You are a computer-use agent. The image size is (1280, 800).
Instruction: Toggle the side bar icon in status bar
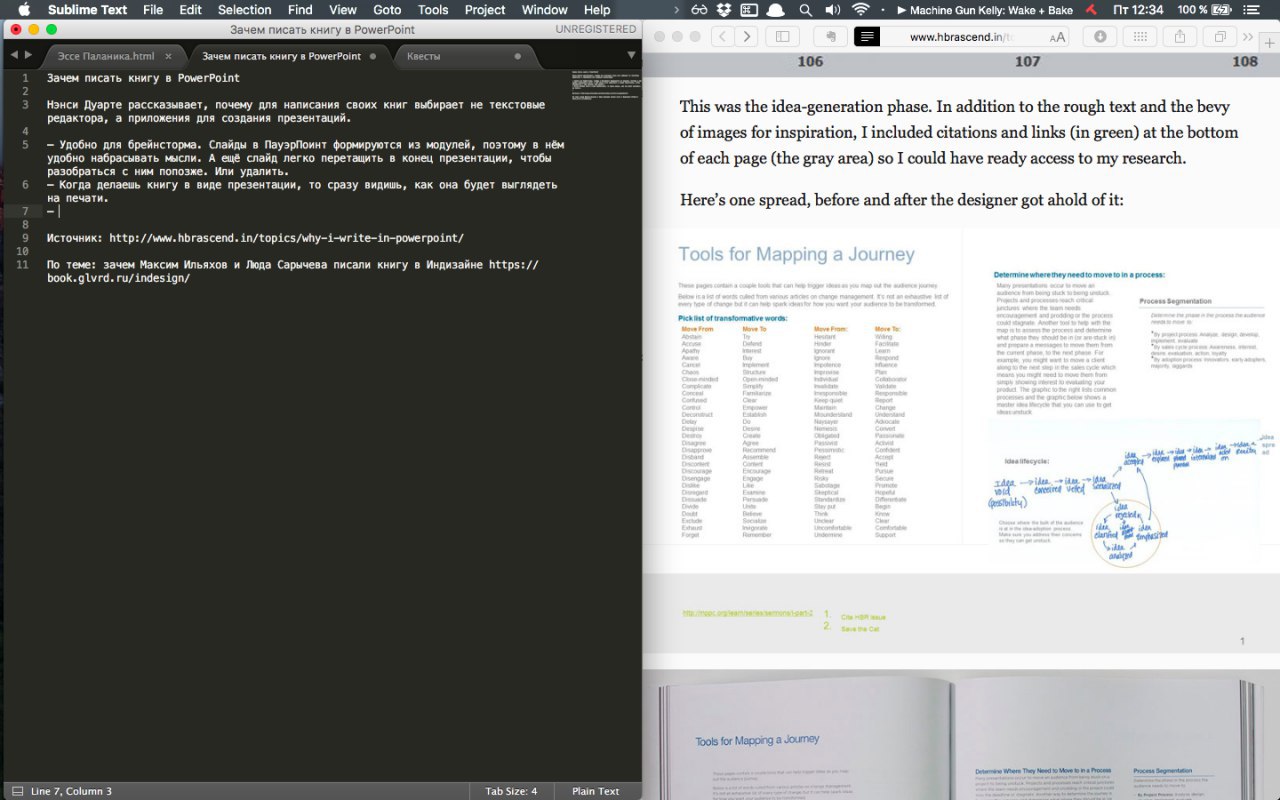15,791
